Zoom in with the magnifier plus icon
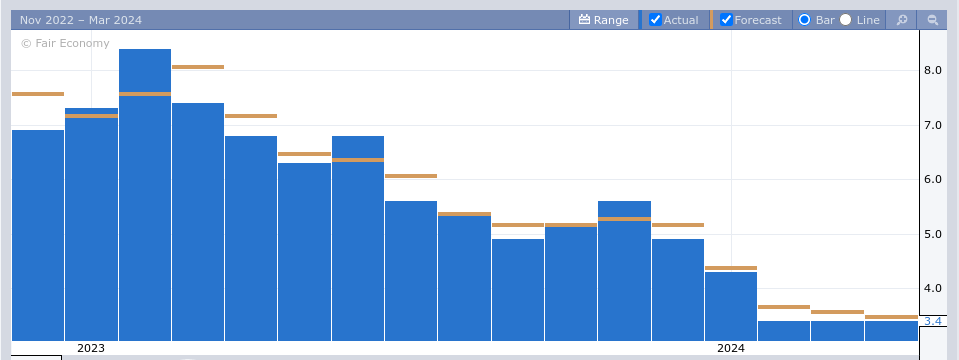The height and width of the screenshot is (360, 959). (x=902, y=20)
